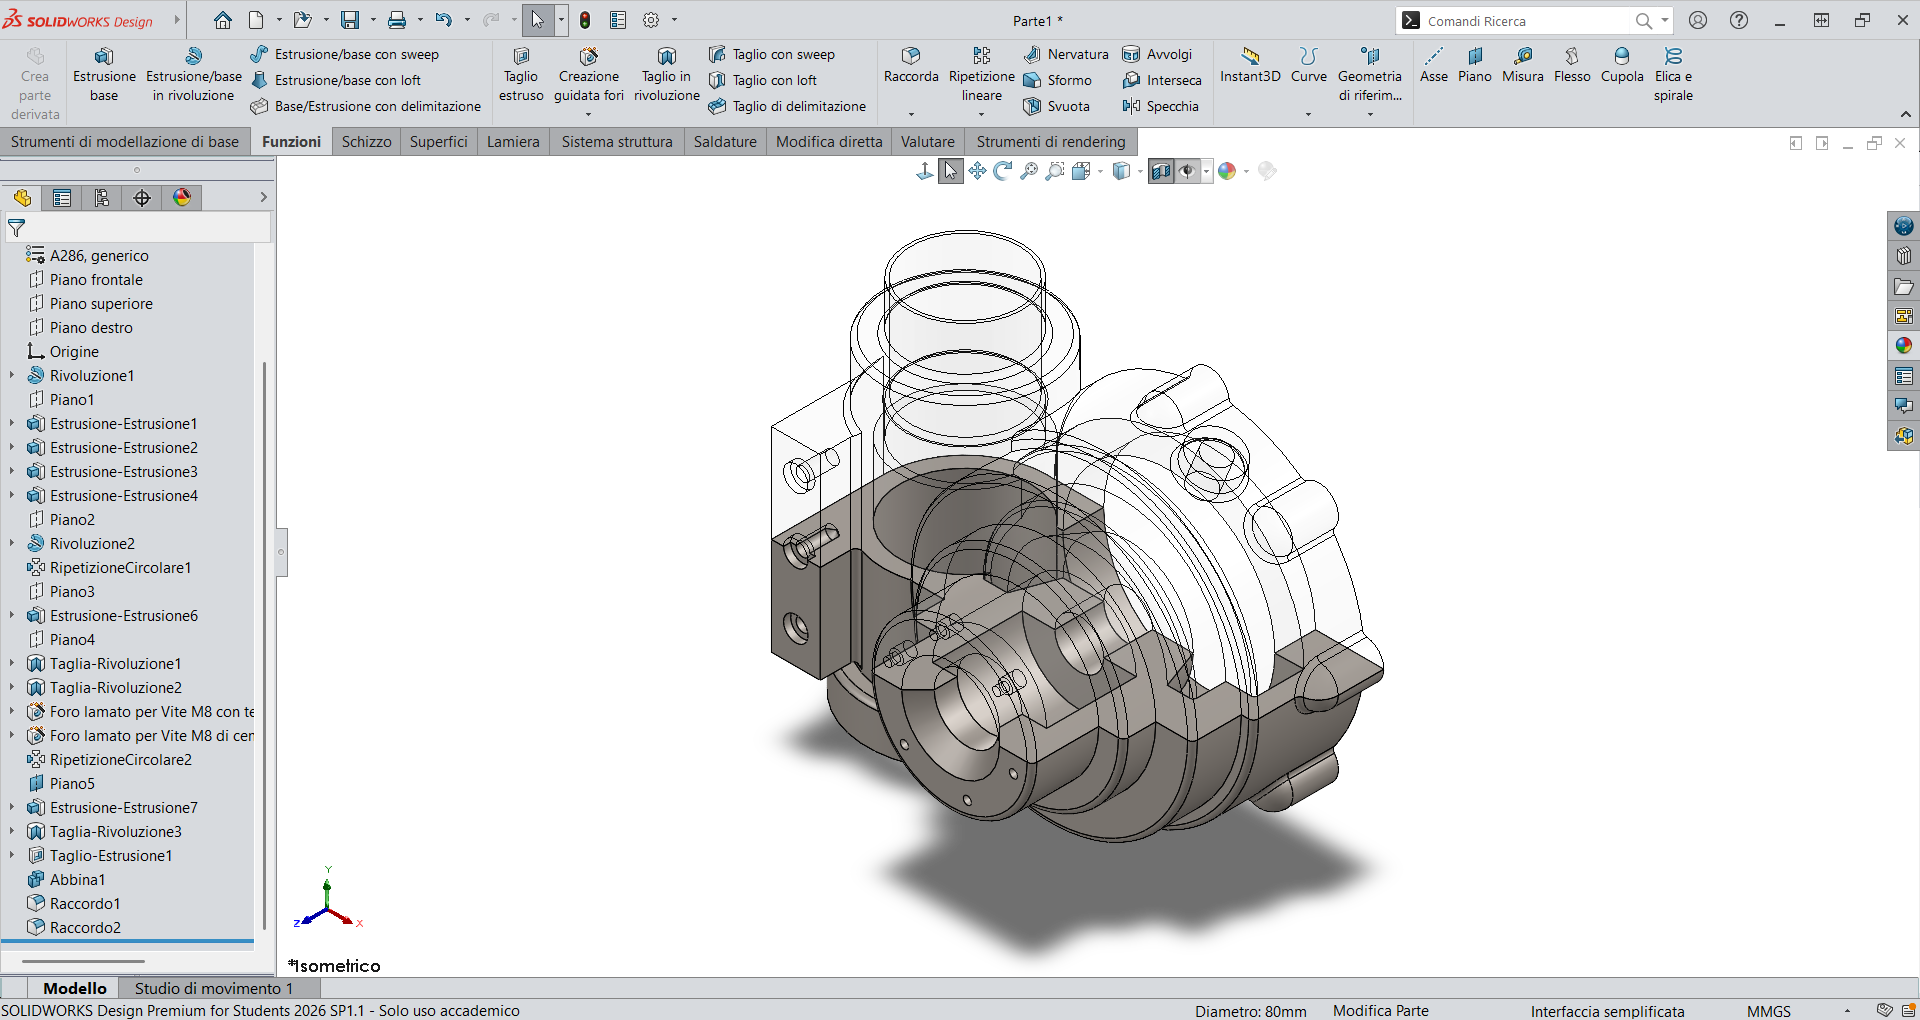Open the PropertyManager tree tab
This screenshot has height=1020, width=1920.
coord(62,198)
